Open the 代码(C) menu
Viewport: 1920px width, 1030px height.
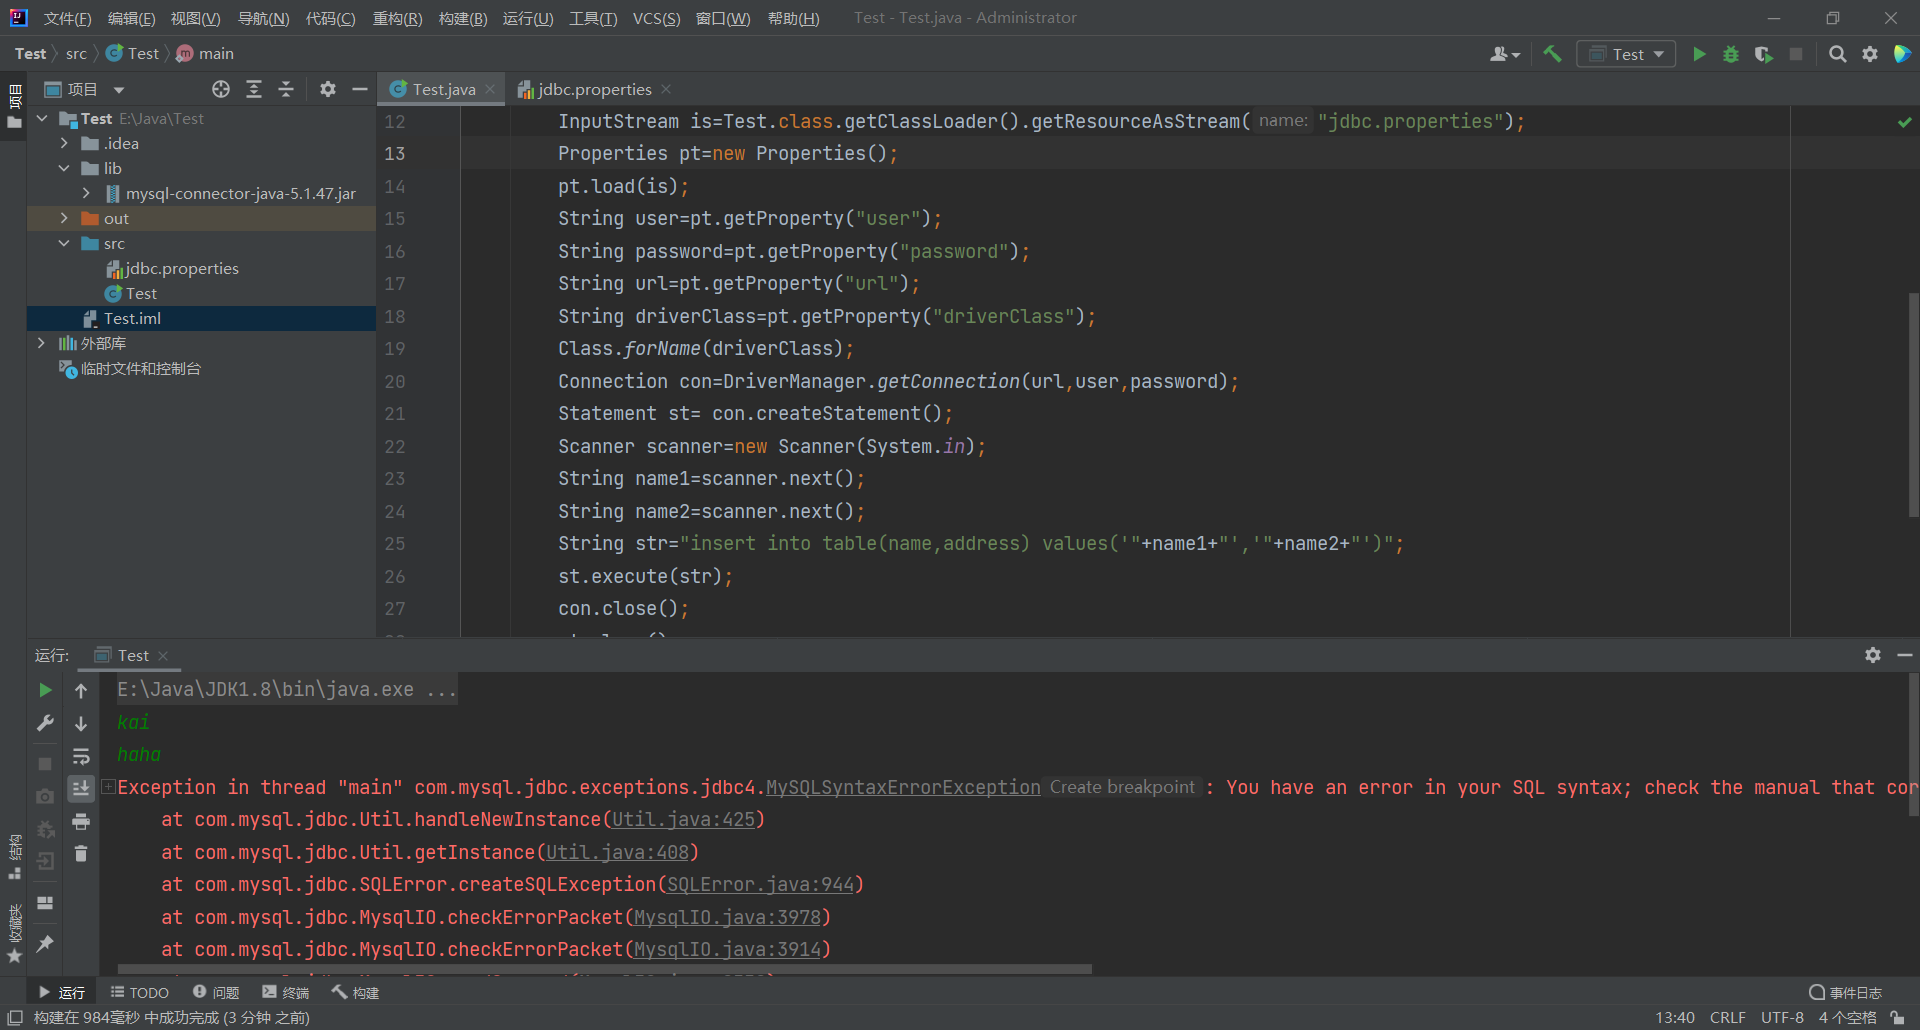pos(330,19)
